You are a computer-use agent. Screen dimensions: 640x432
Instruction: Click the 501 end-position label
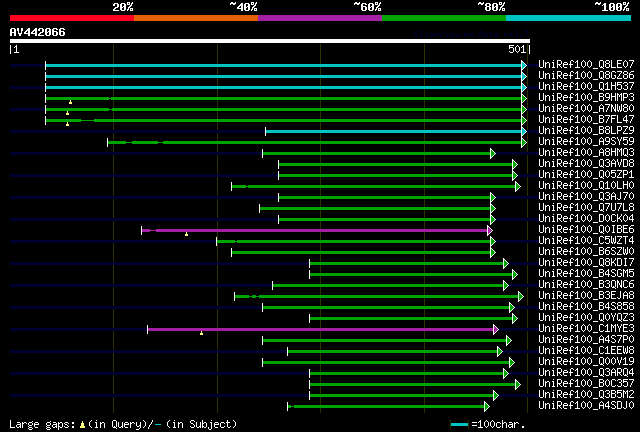click(x=517, y=49)
